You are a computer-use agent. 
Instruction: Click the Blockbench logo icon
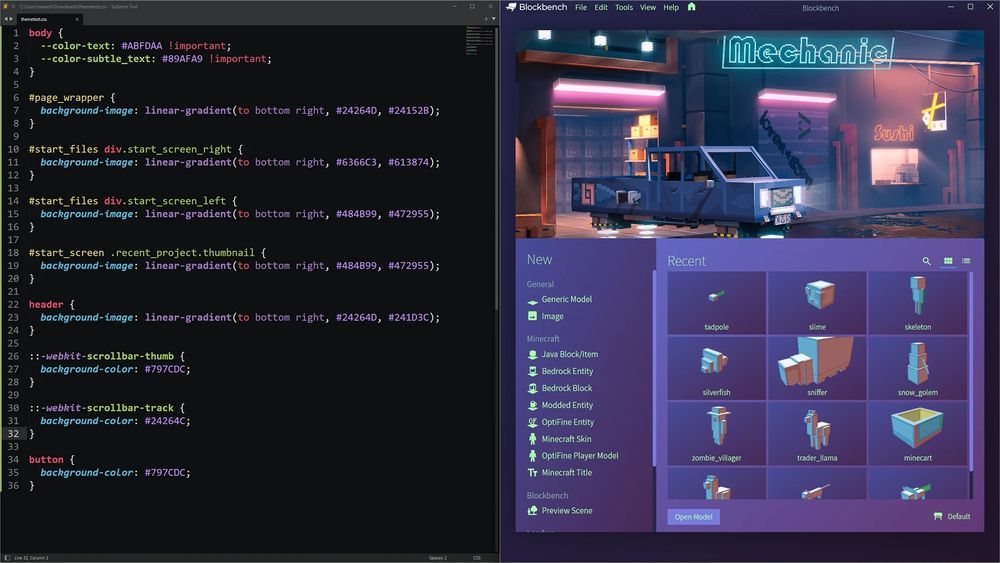511,7
